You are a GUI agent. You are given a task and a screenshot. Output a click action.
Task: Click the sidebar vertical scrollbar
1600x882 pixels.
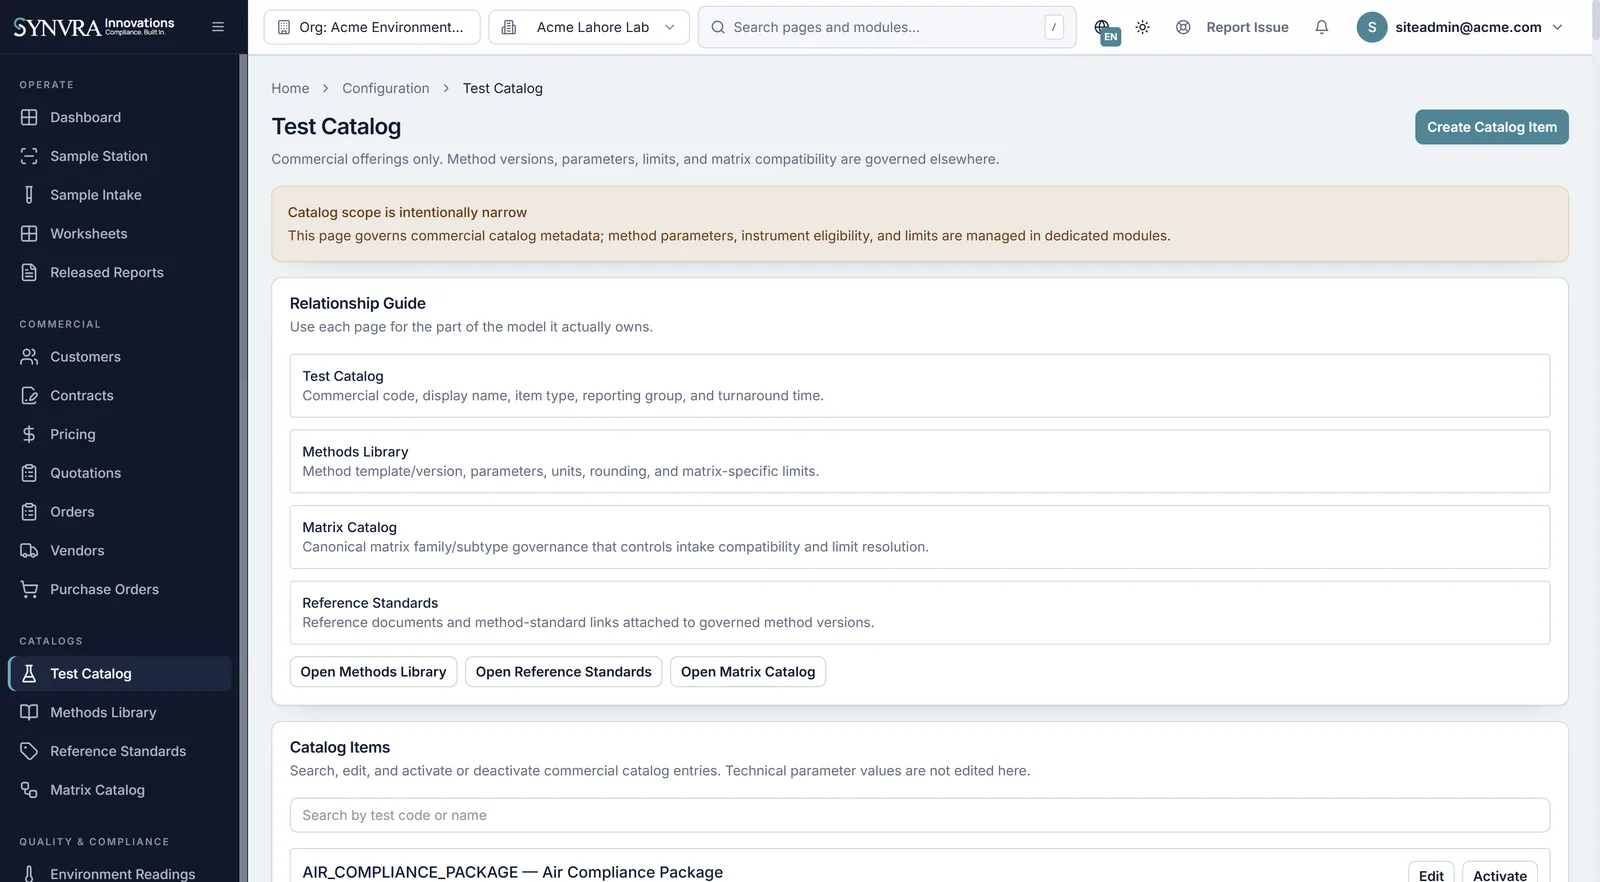pyautogui.click(x=243, y=468)
